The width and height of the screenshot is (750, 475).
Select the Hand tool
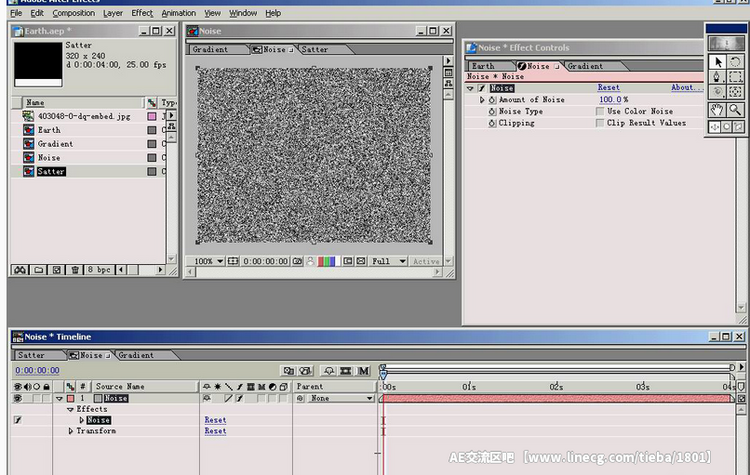pyautogui.click(x=717, y=110)
